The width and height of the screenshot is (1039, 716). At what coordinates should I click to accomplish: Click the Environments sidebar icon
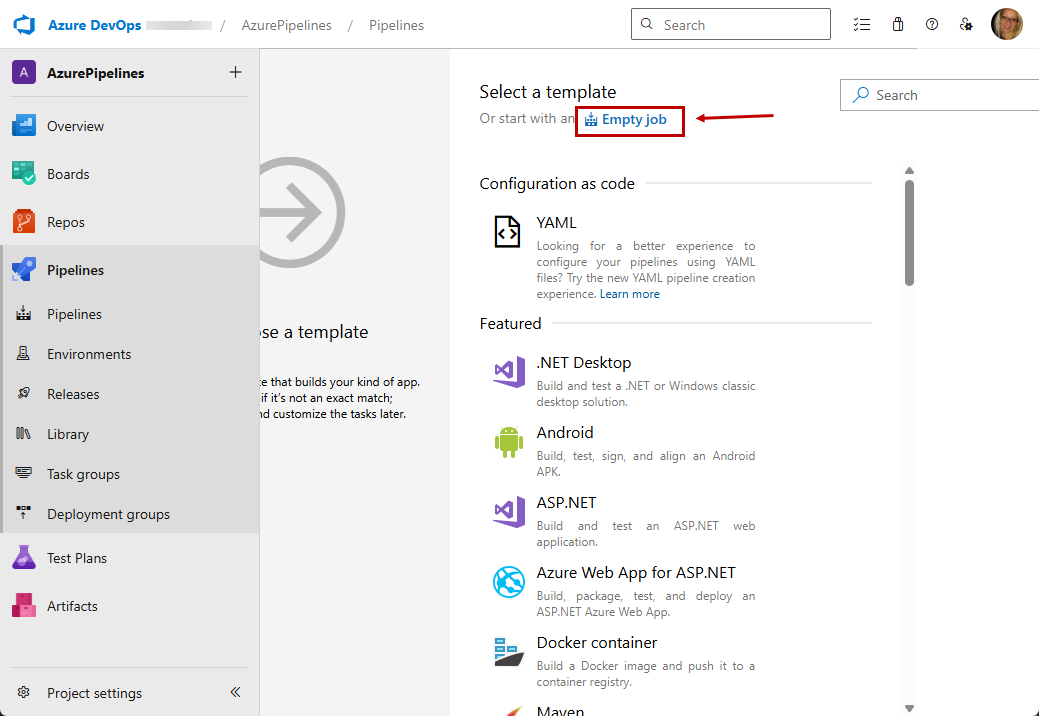pyautogui.click(x=23, y=353)
